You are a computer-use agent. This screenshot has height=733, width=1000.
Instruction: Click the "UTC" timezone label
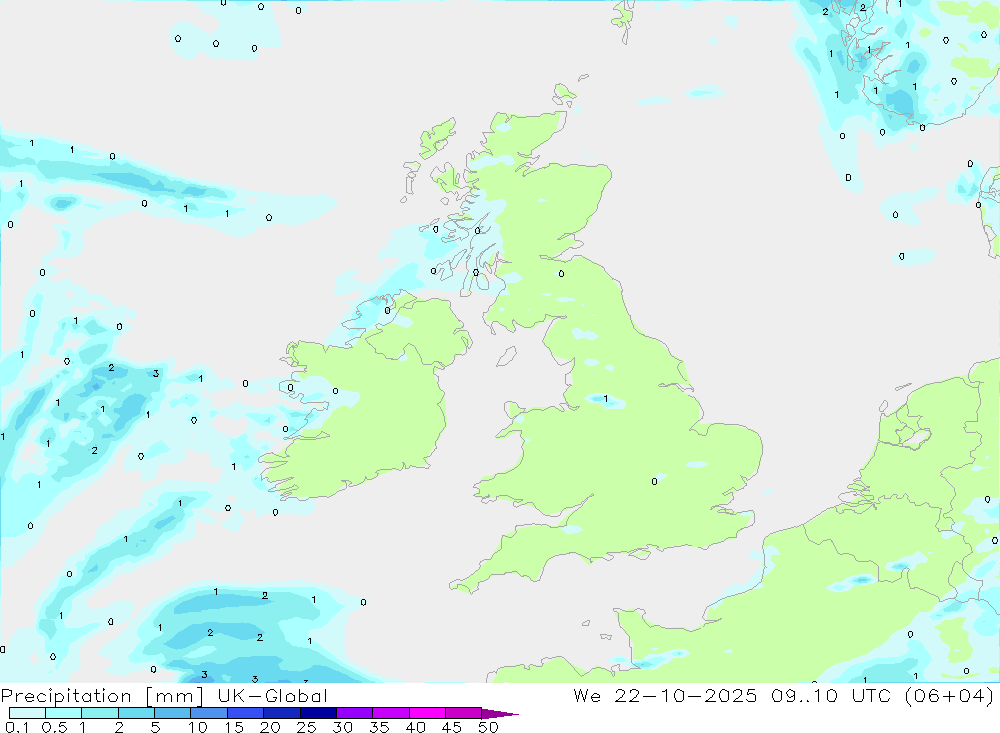click(871, 695)
